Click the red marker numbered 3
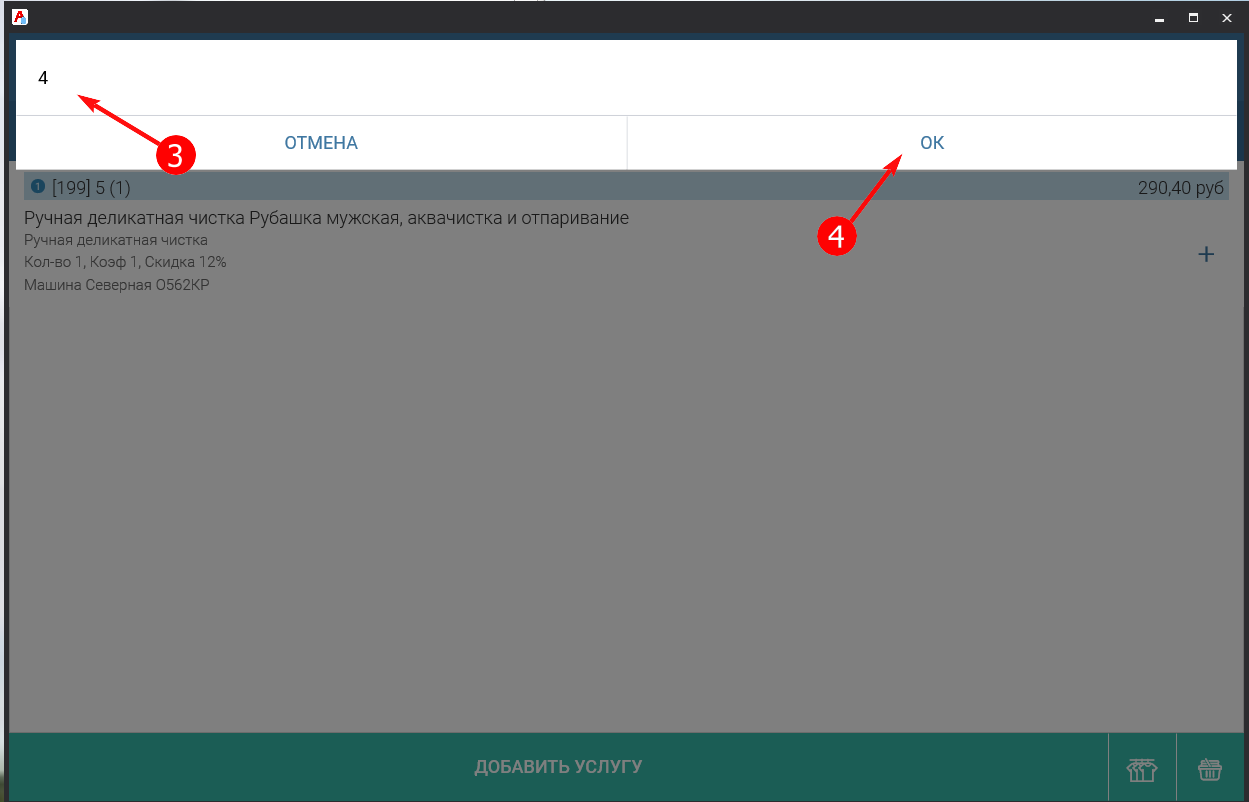This screenshot has height=802, width=1249. click(x=174, y=156)
